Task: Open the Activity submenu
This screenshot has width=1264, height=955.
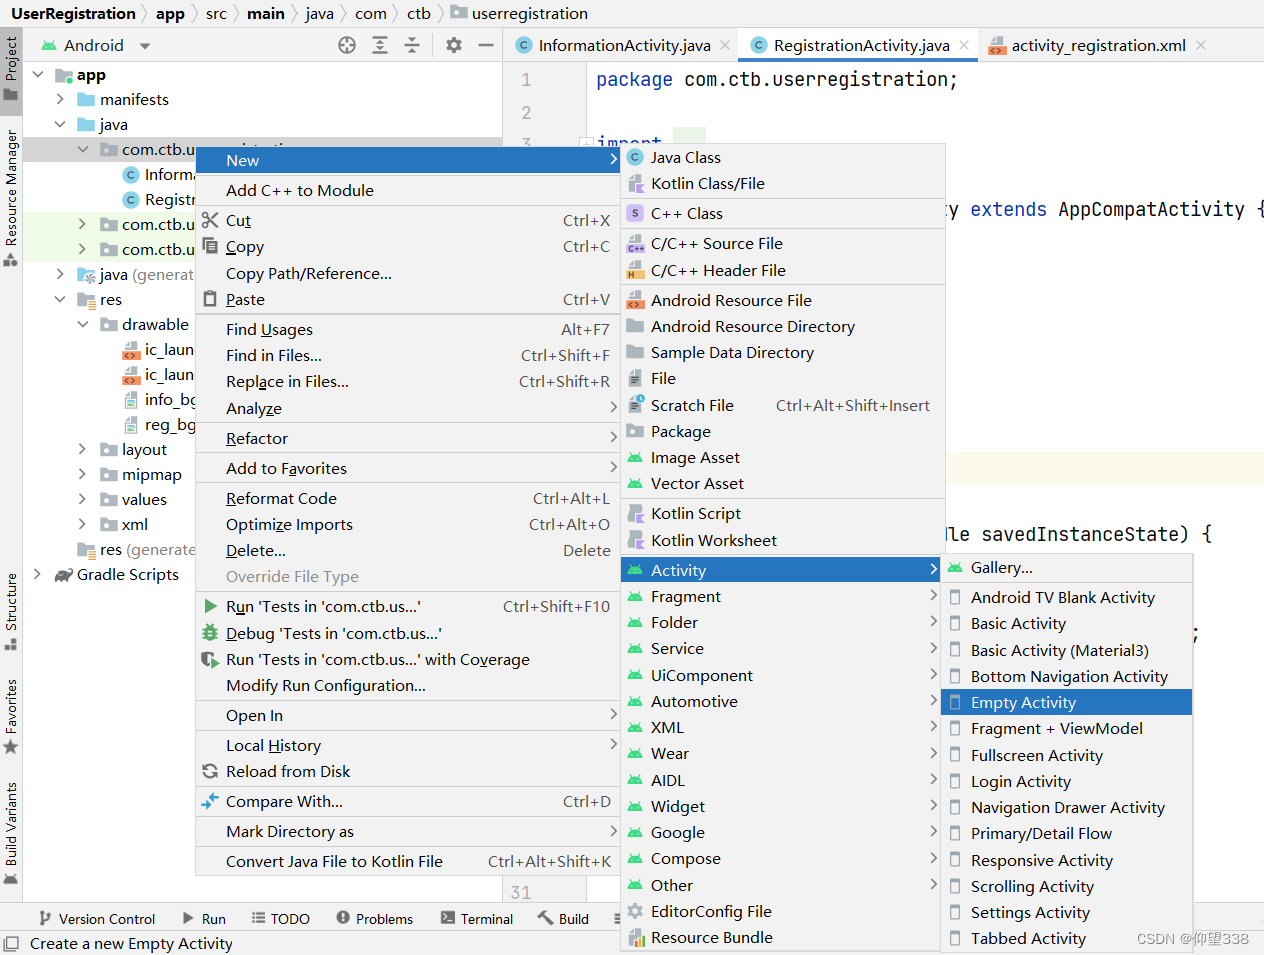Action: 783,570
